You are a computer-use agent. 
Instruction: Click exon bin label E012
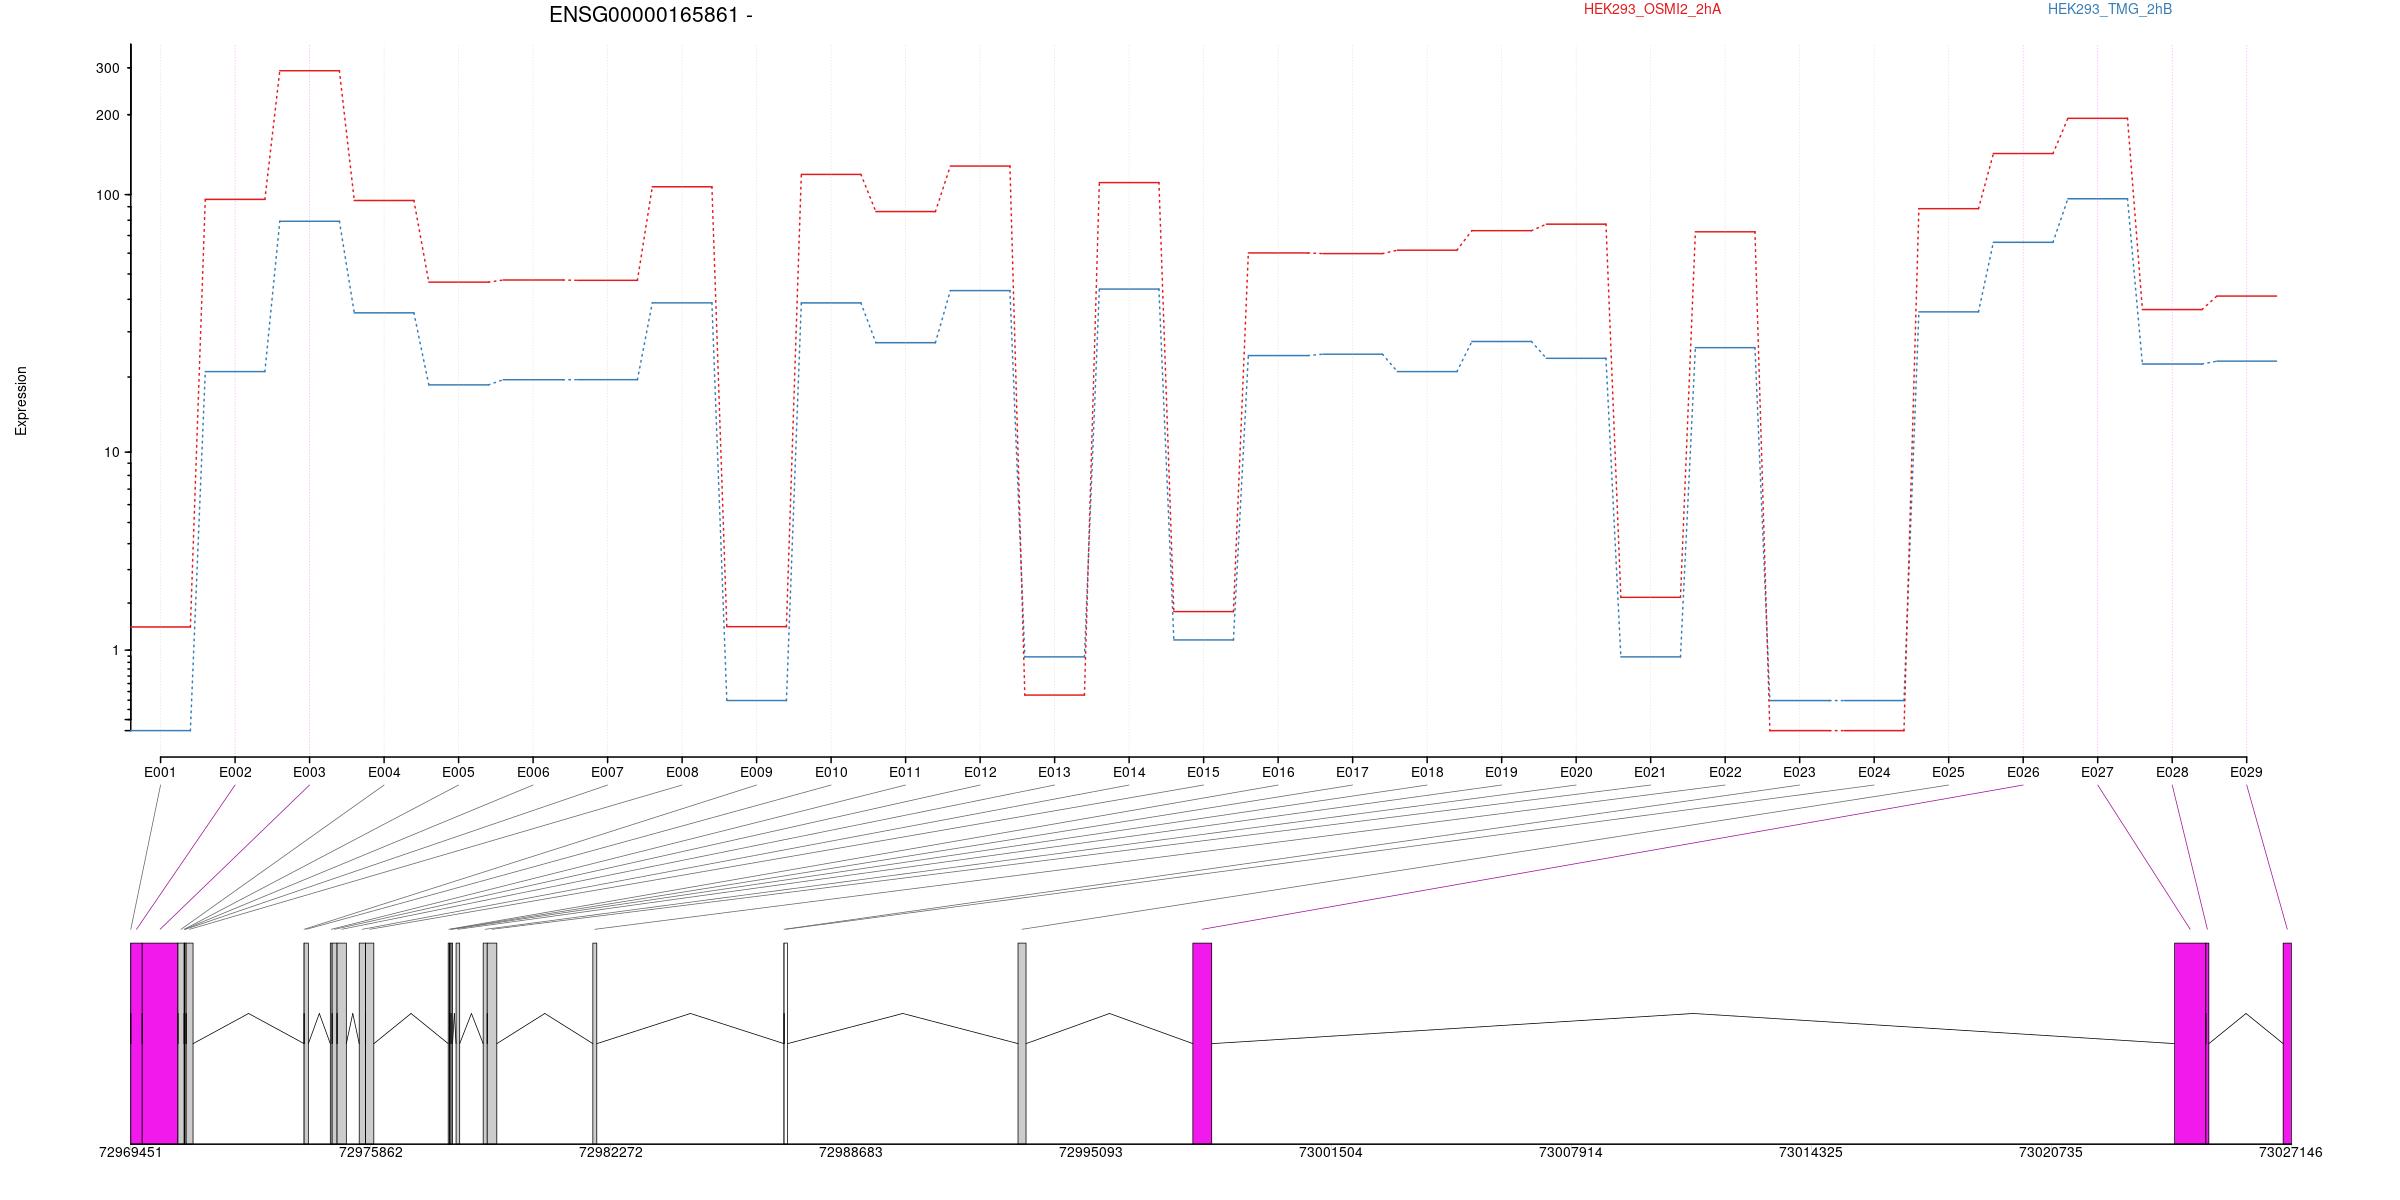tap(980, 772)
